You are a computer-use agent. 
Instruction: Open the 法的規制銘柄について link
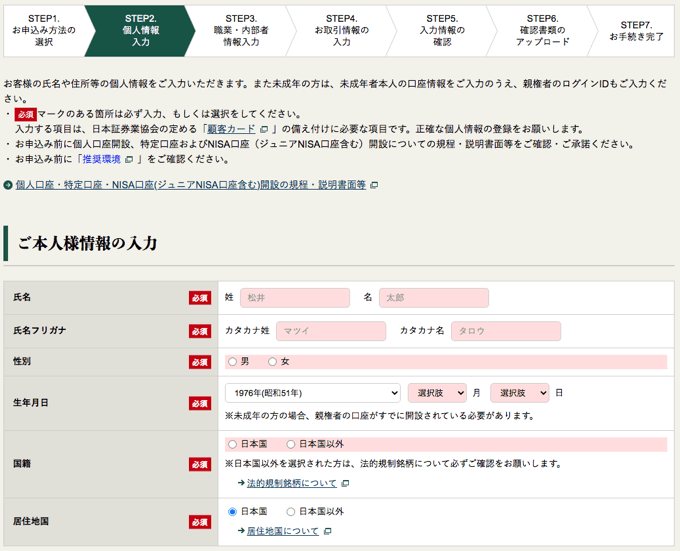coord(291,483)
